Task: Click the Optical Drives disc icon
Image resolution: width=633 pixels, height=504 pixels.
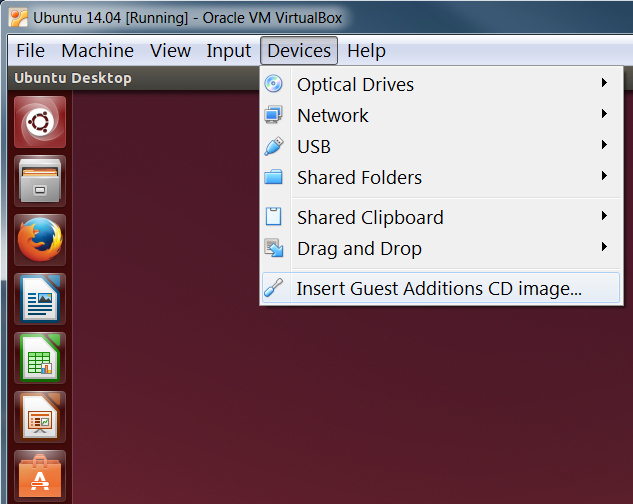Action: 274,84
